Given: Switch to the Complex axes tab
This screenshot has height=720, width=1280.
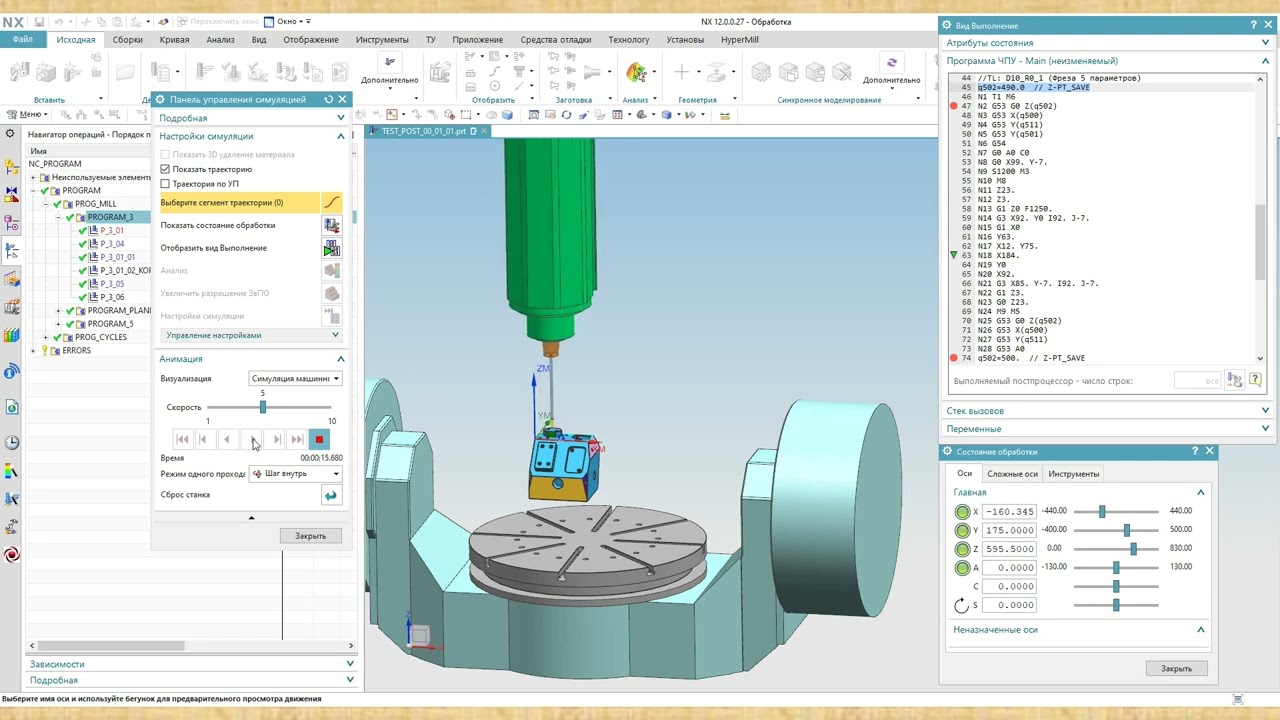Looking at the screenshot, I should pyautogui.click(x=1012, y=474).
